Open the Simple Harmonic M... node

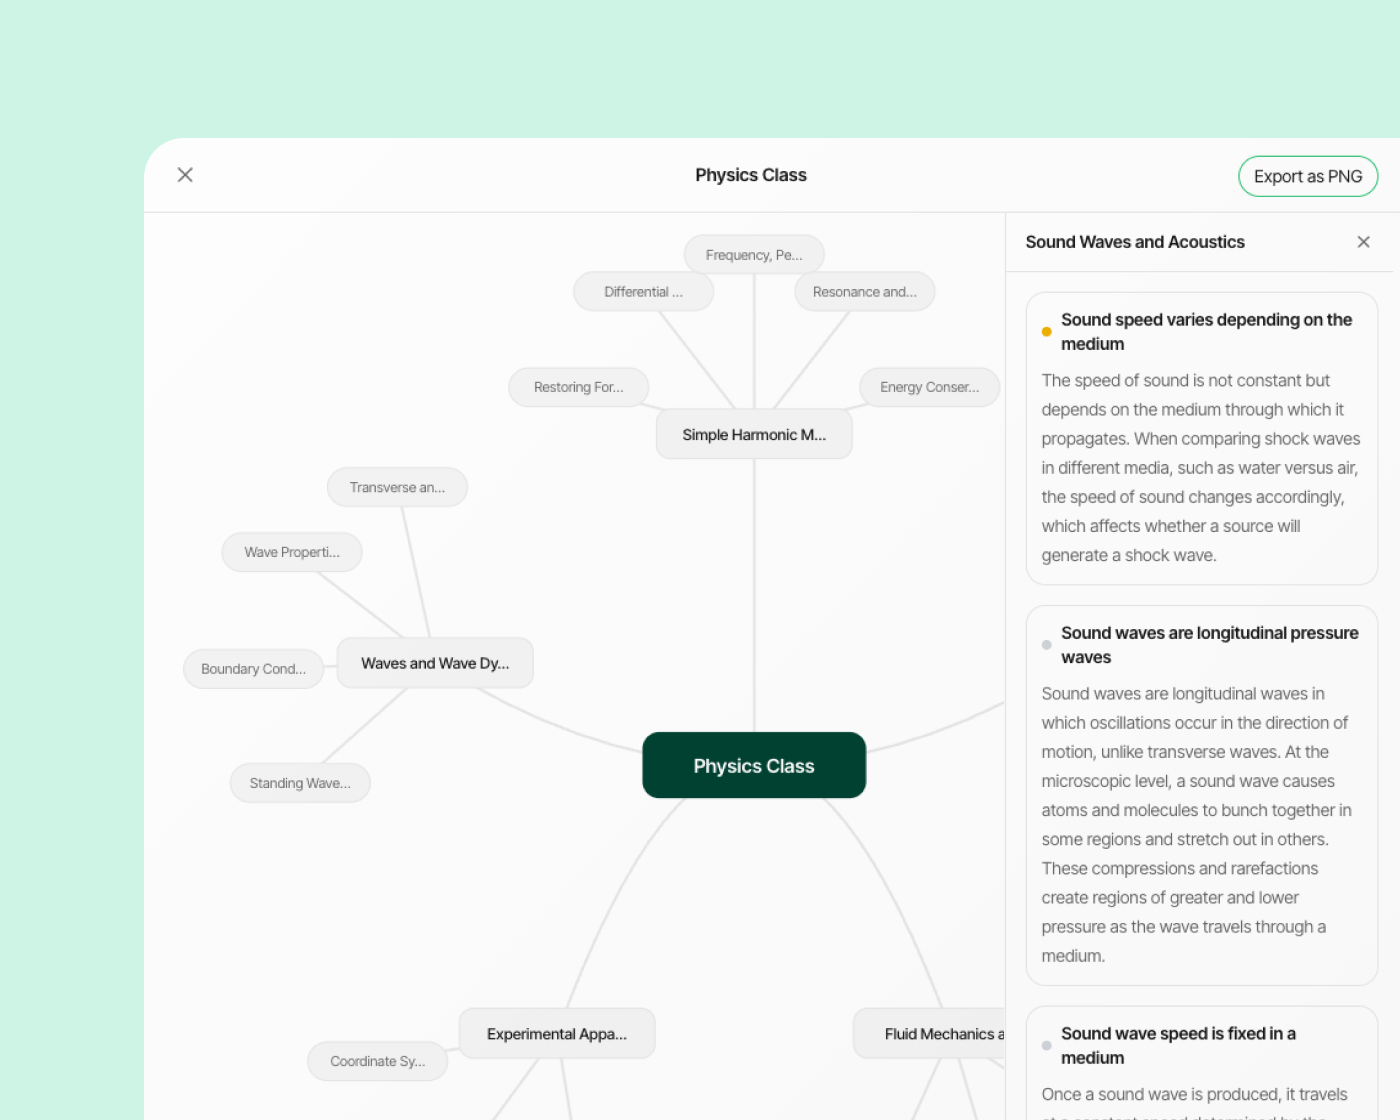pos(754,434)
